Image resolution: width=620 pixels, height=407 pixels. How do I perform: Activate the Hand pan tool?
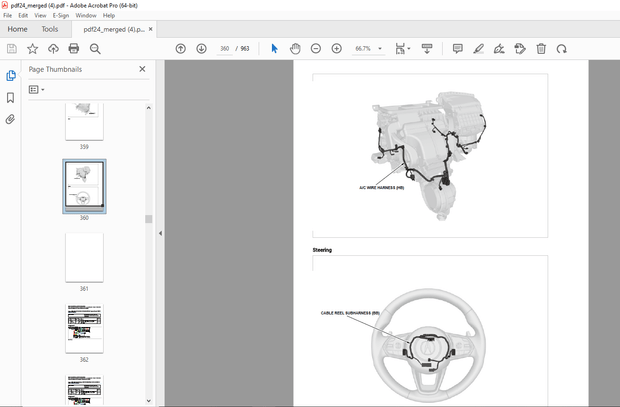coord(295,49)
